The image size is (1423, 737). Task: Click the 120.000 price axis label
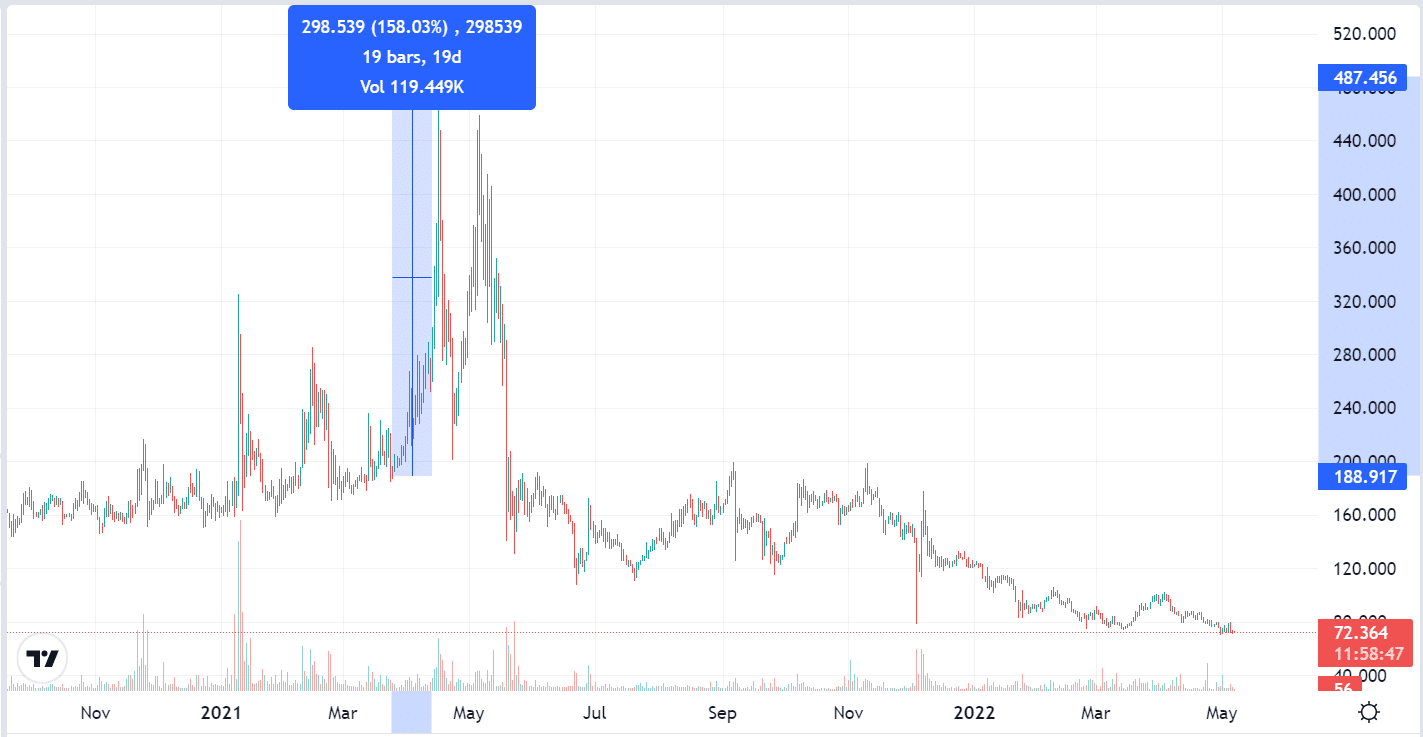click(1364, 568)
